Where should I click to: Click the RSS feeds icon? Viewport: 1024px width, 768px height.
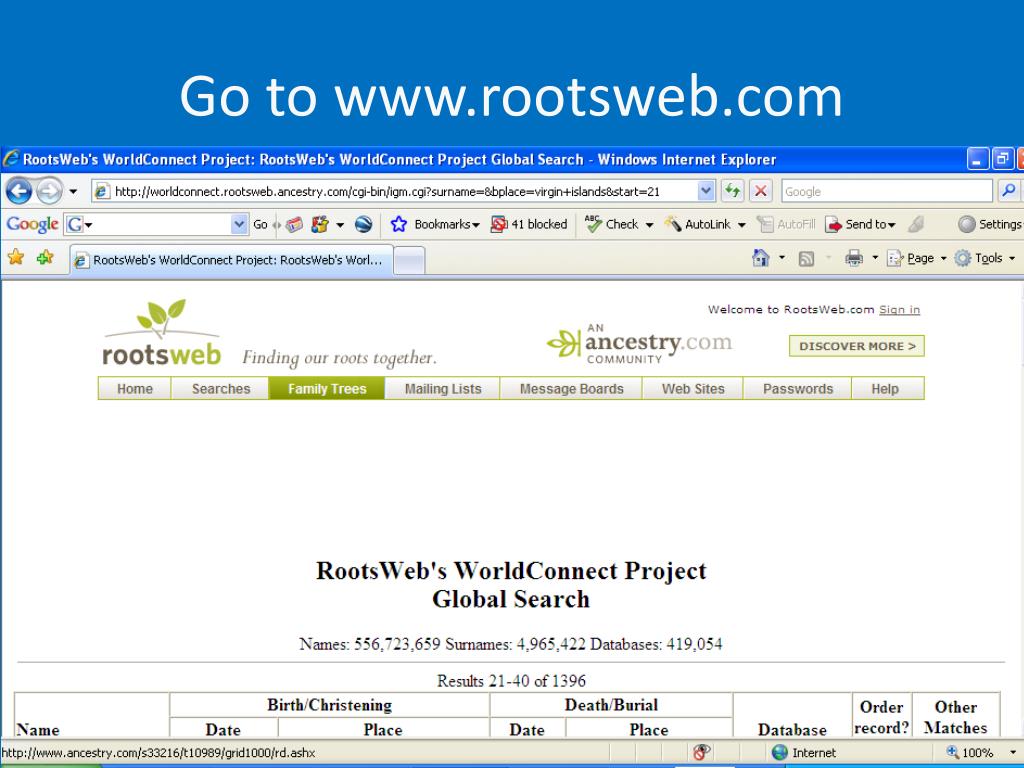pyautogui.click(x=807, y=259)
